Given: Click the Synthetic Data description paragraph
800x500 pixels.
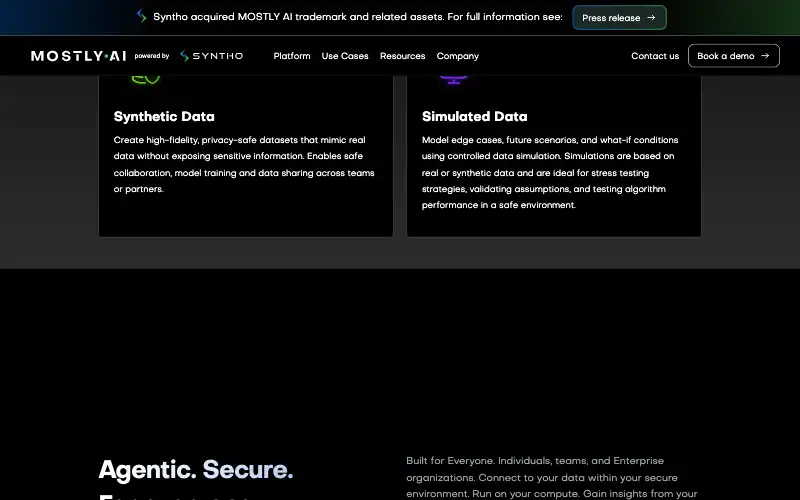Looking at the screenshot, I should tap(244, 164).
